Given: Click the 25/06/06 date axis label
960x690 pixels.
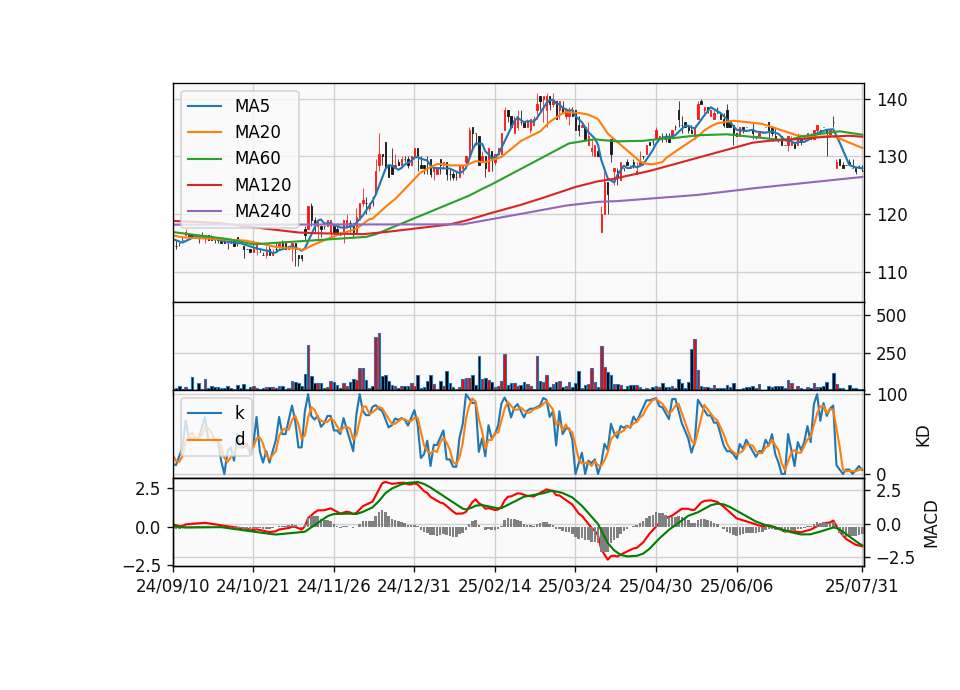Looking at the screenshot, I should click(x=737, y=586).
